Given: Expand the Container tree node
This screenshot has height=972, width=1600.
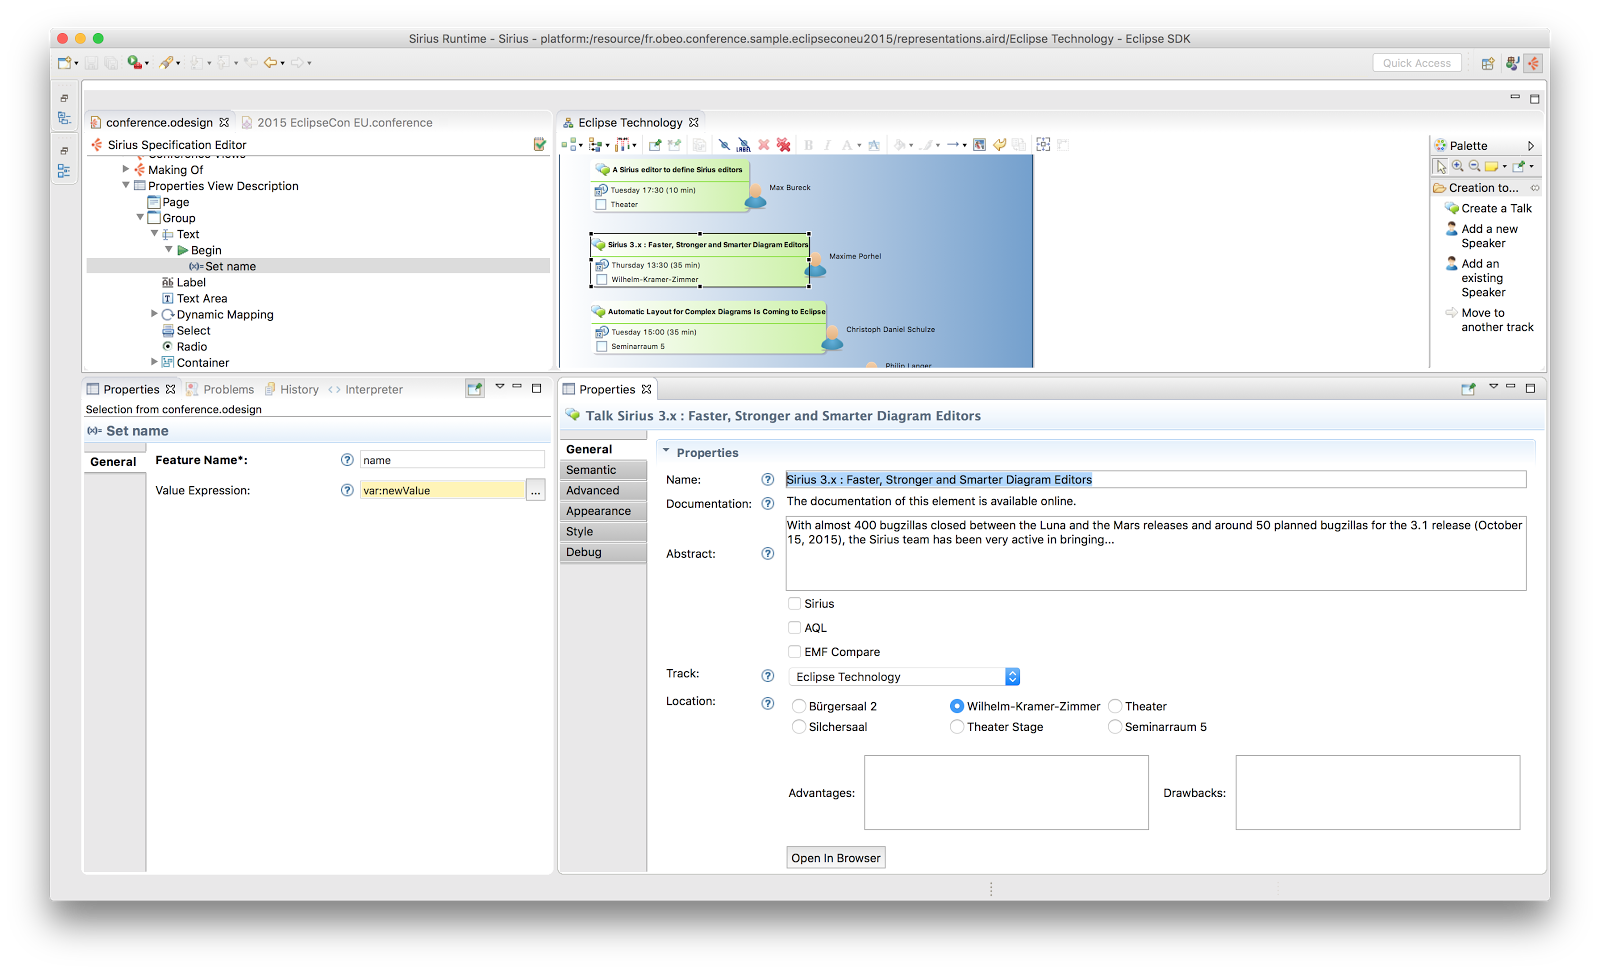Looking at the screenshot, I should pos(154,361).
